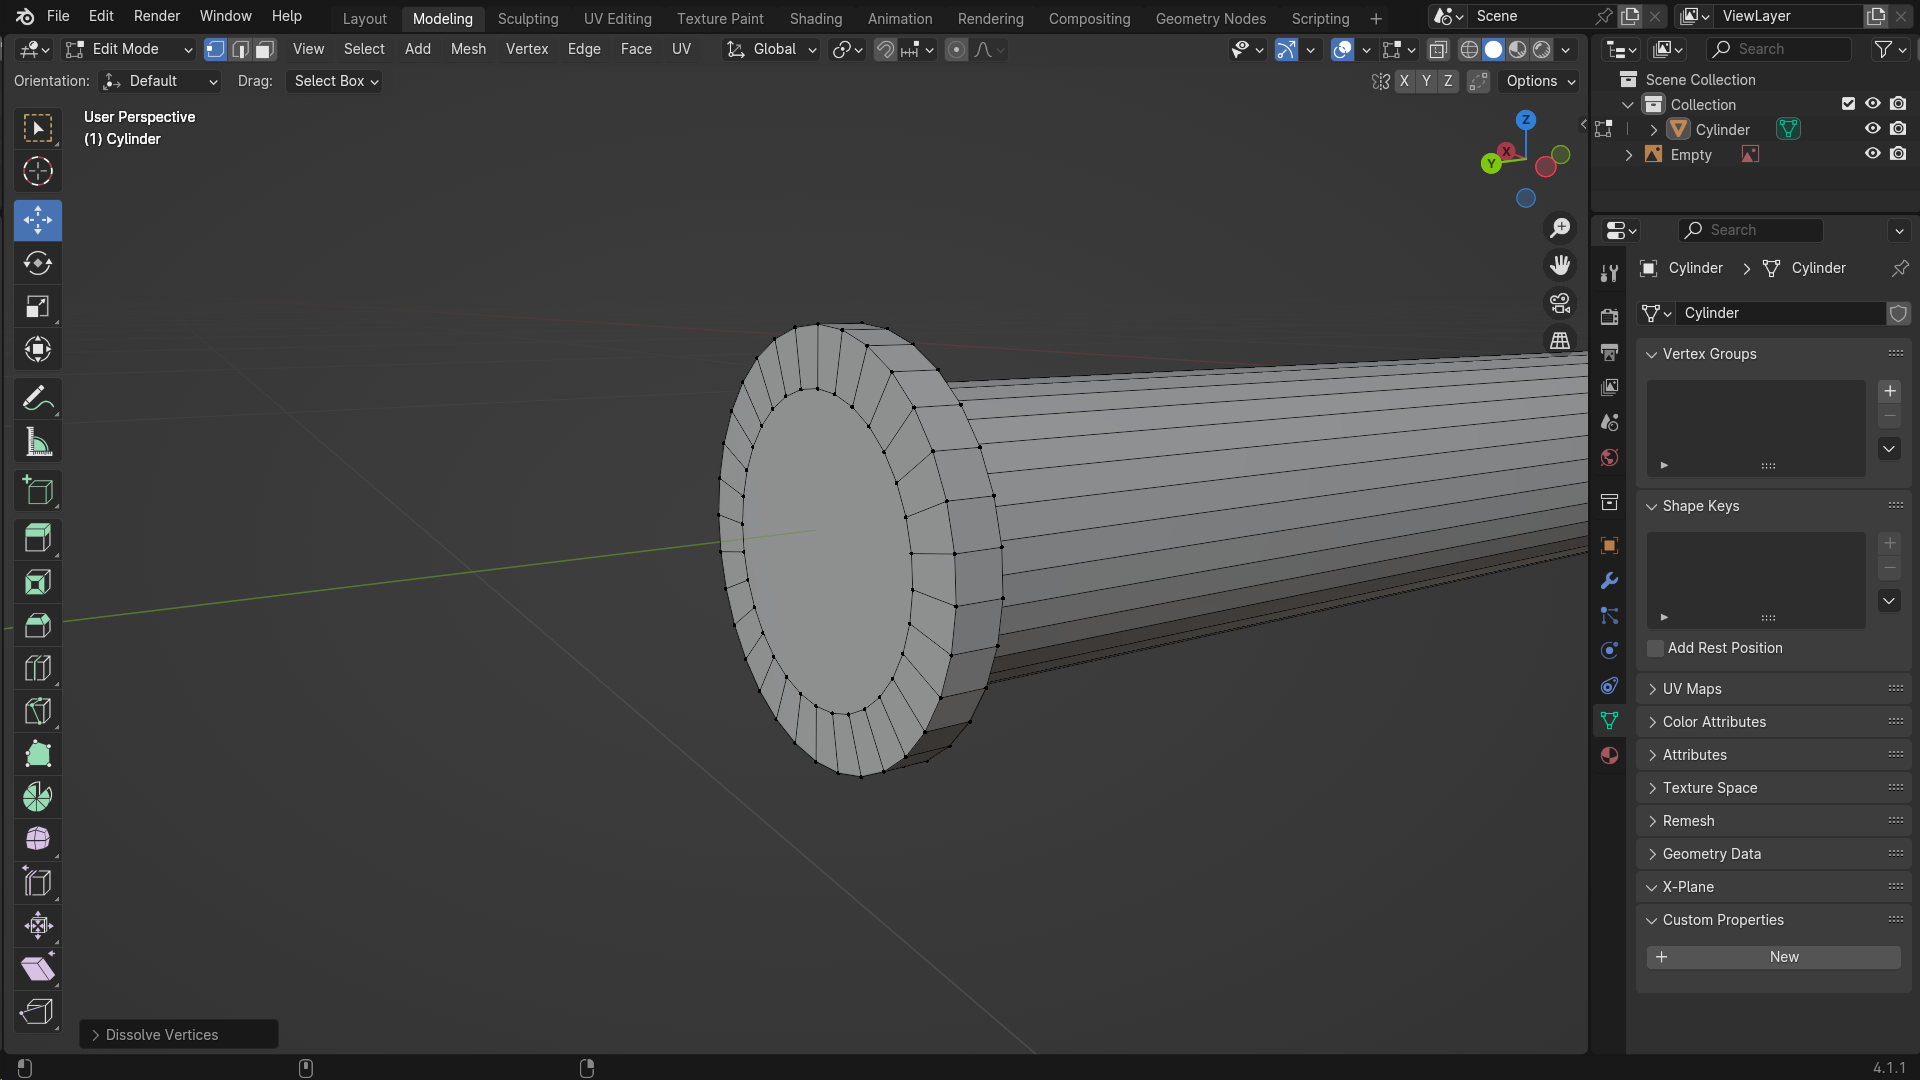Activate the Scale tool
The width and height of the screenshot is (1920, 1080).
click(x=38, y=306)
